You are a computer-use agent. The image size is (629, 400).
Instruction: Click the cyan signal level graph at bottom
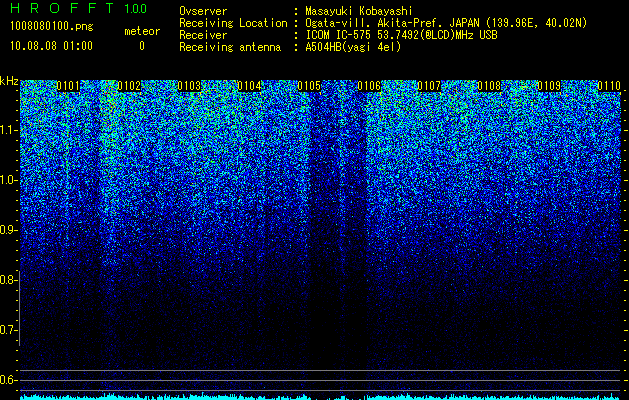click(320, 396)
